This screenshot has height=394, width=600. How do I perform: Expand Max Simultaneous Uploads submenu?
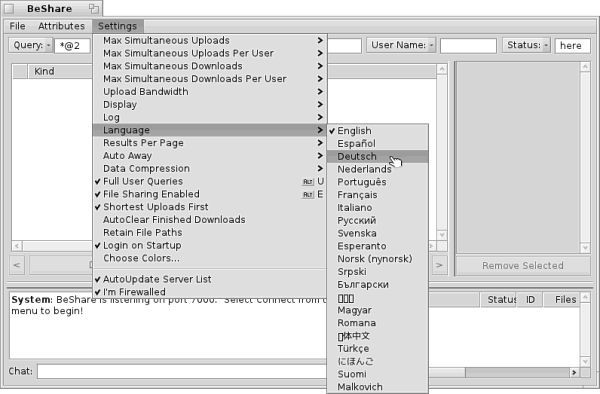(210, 40)
